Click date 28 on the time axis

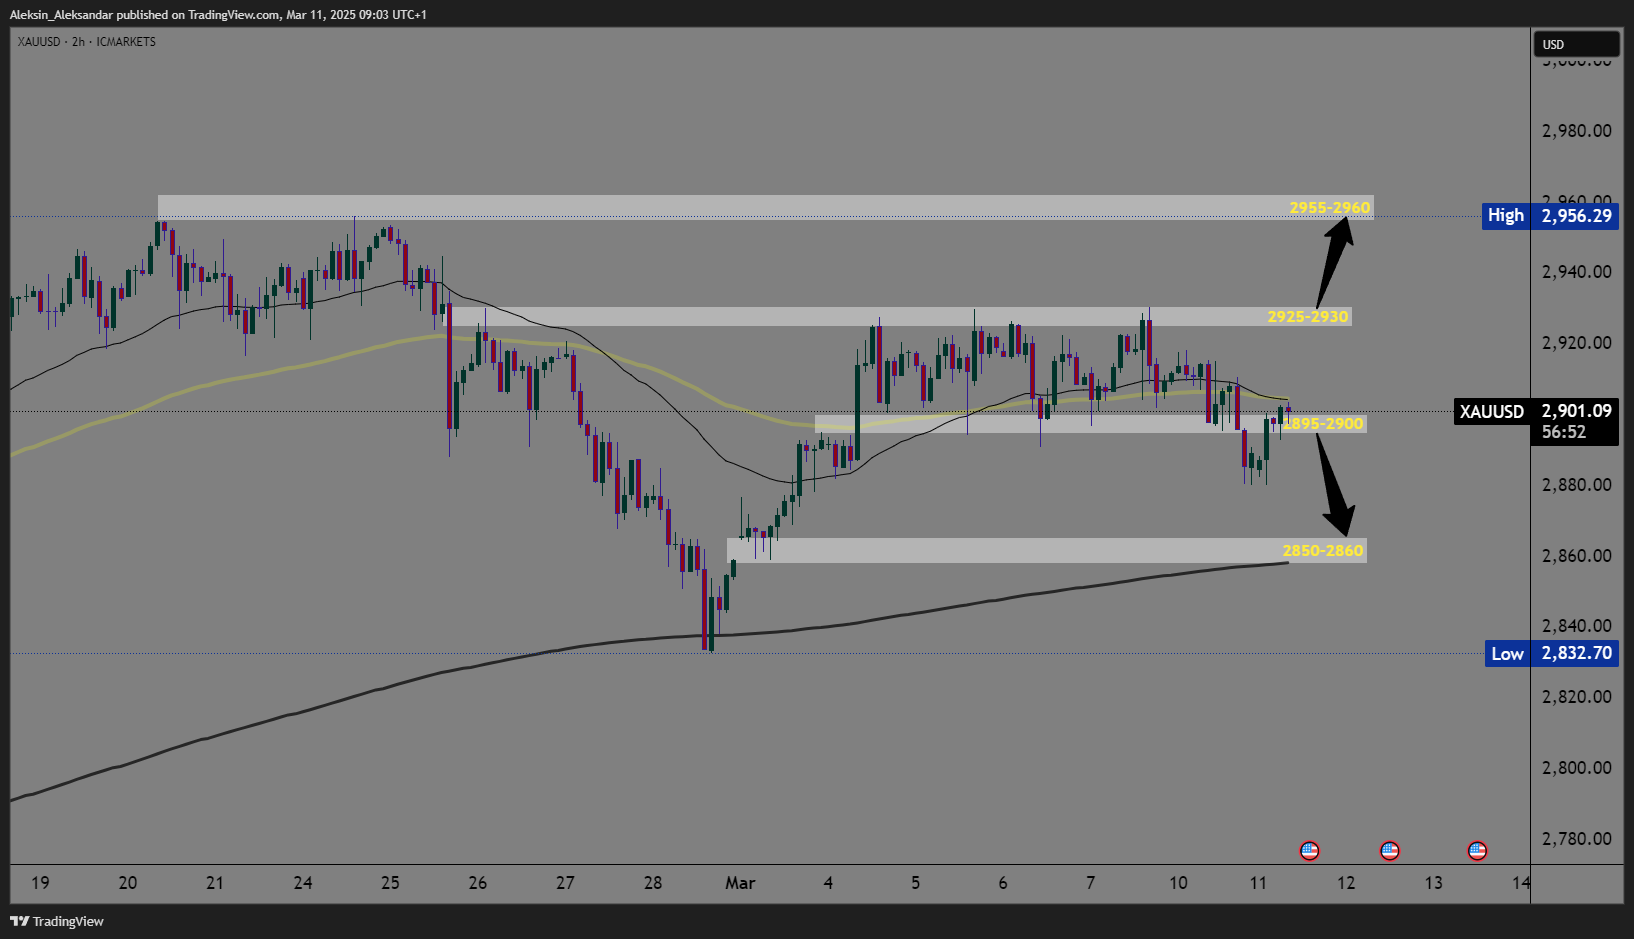pyautogui.click(x=653, y=882)
